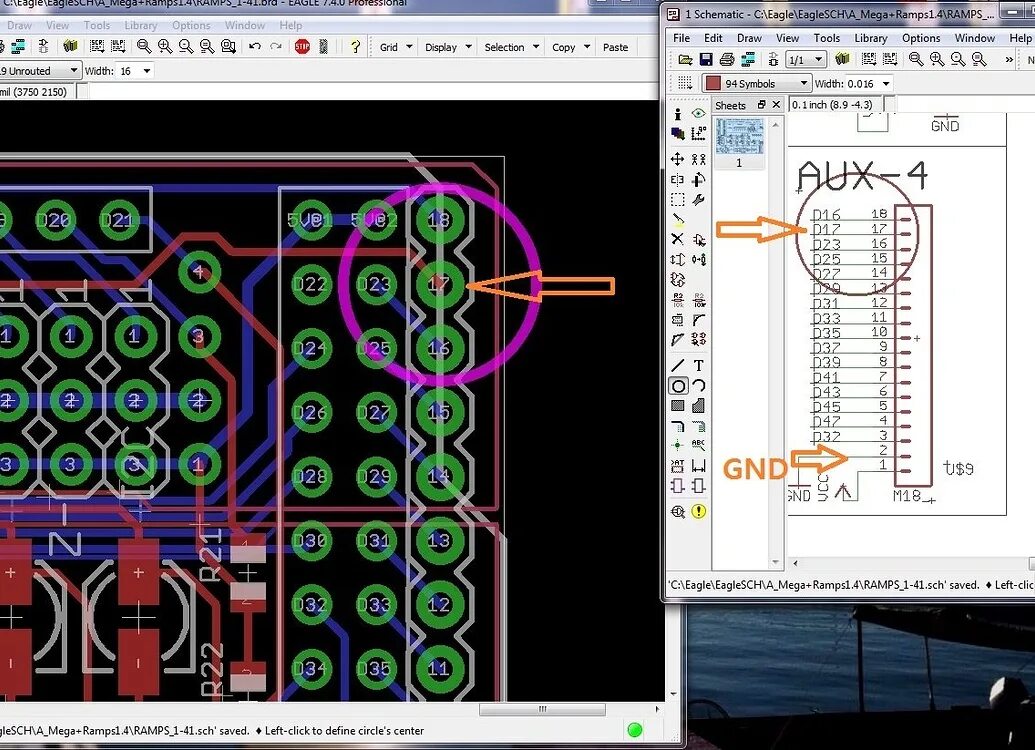Open the Draw menu in Schematic window
This screenshot has height=750, width=1035.
(x=749, y=38)
